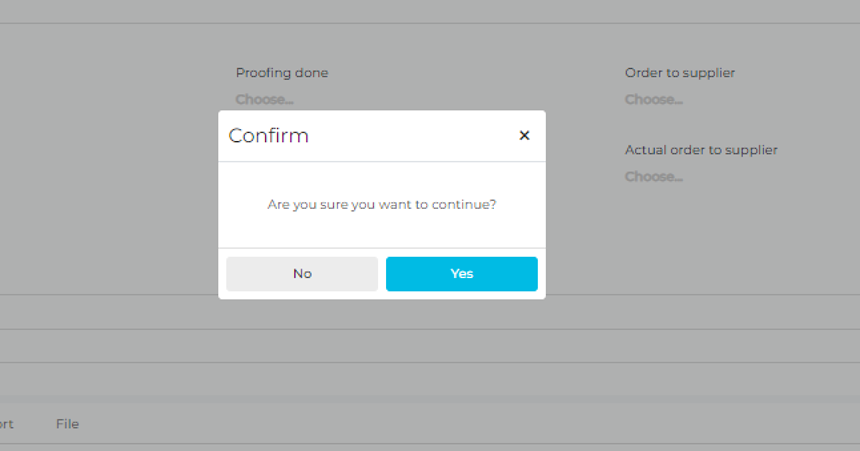Viewport: 860px width, 451px height.
Task: Click the "Are you sure" confirmation message
Action: tap(382, 204)
